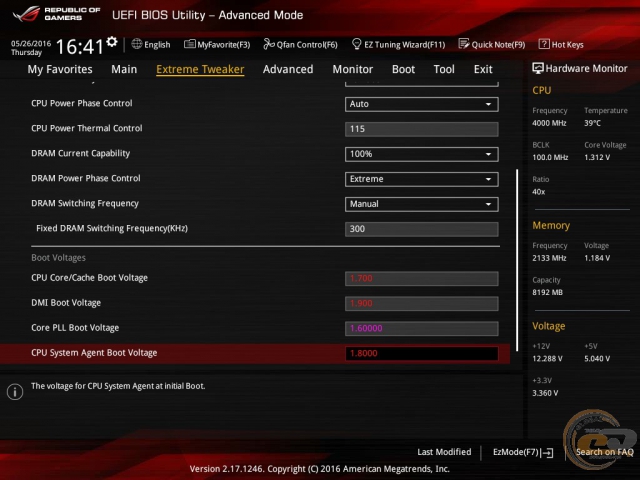Launch EZ Tuning Wizard(F11)

tap(398, 44)
